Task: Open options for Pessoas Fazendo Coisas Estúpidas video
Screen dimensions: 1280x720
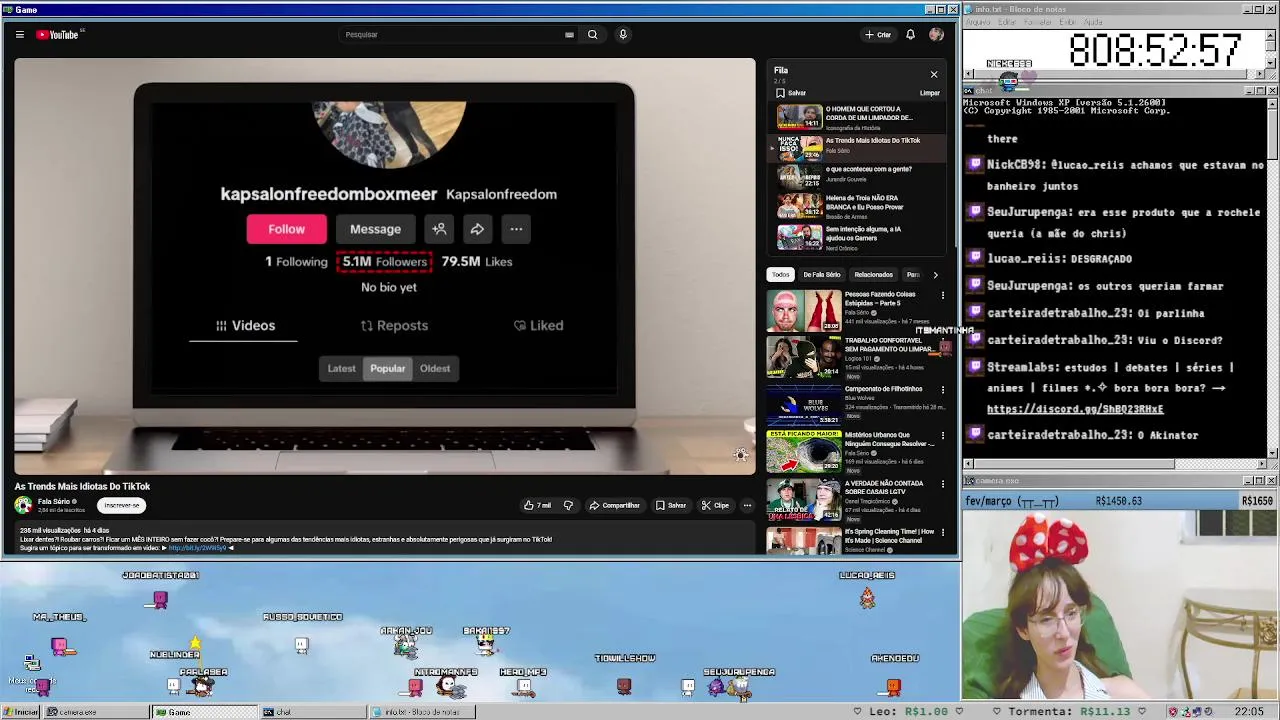Action: [942, 296]
